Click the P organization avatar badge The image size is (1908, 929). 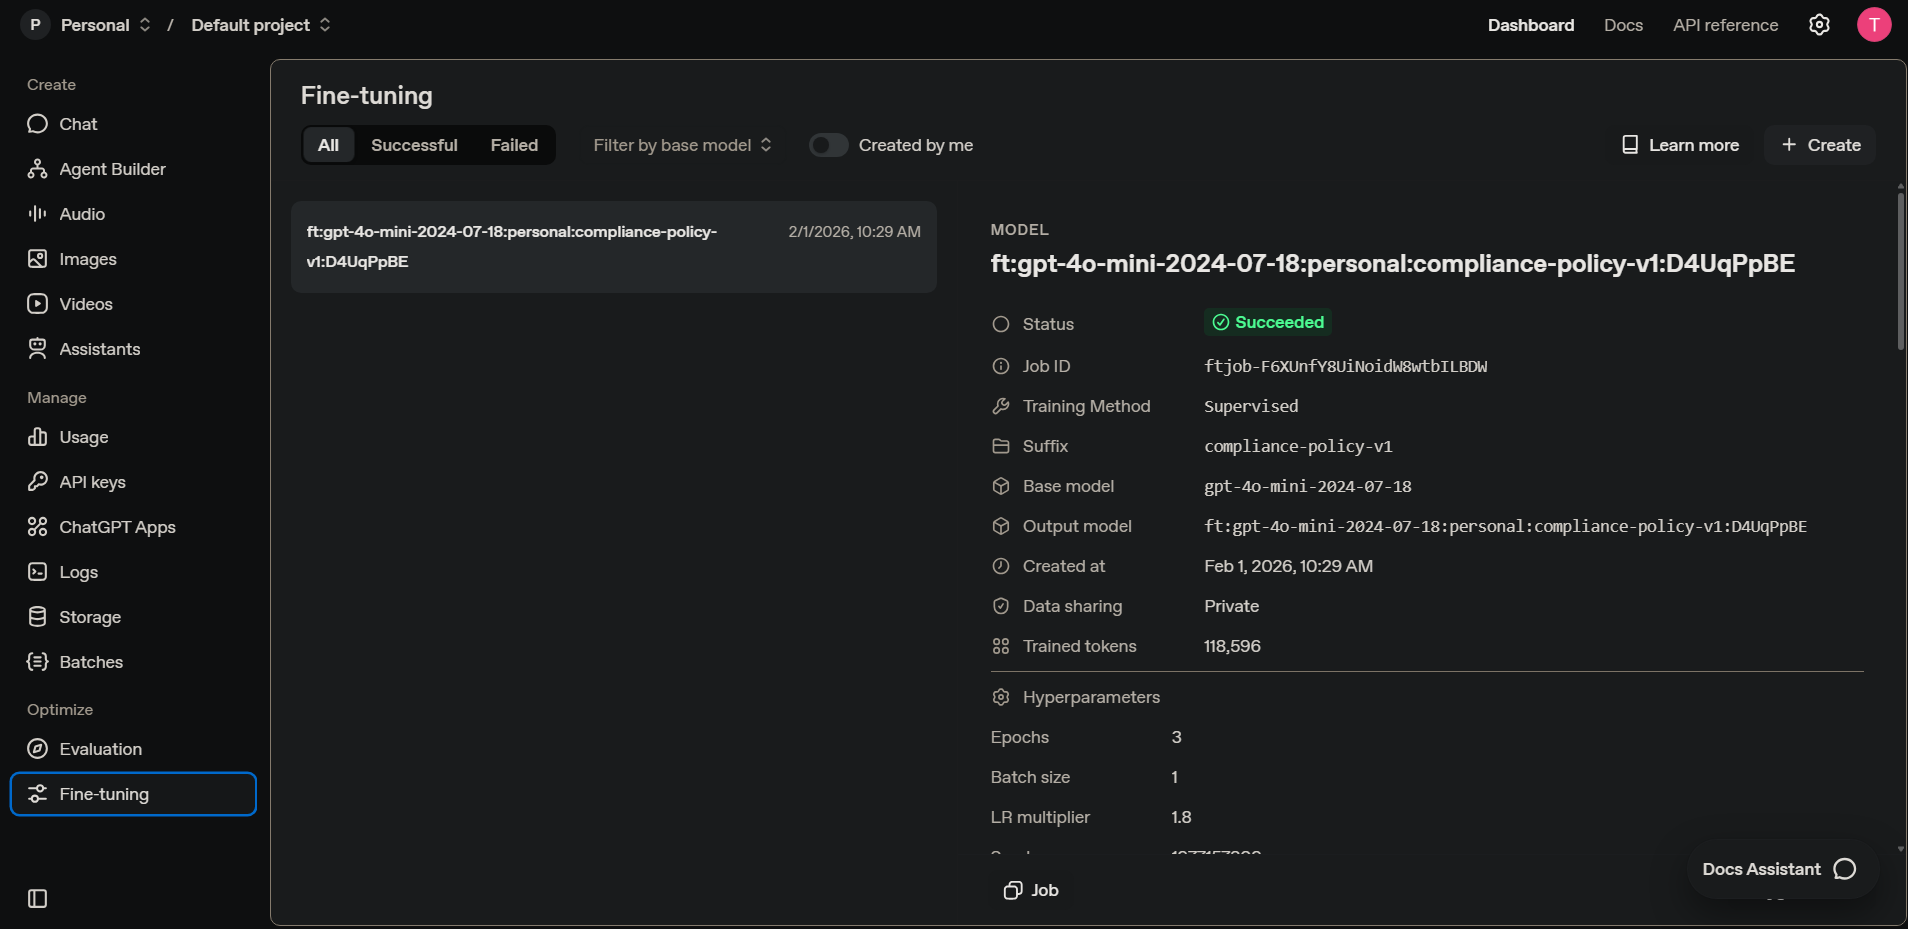pos(35,25)
